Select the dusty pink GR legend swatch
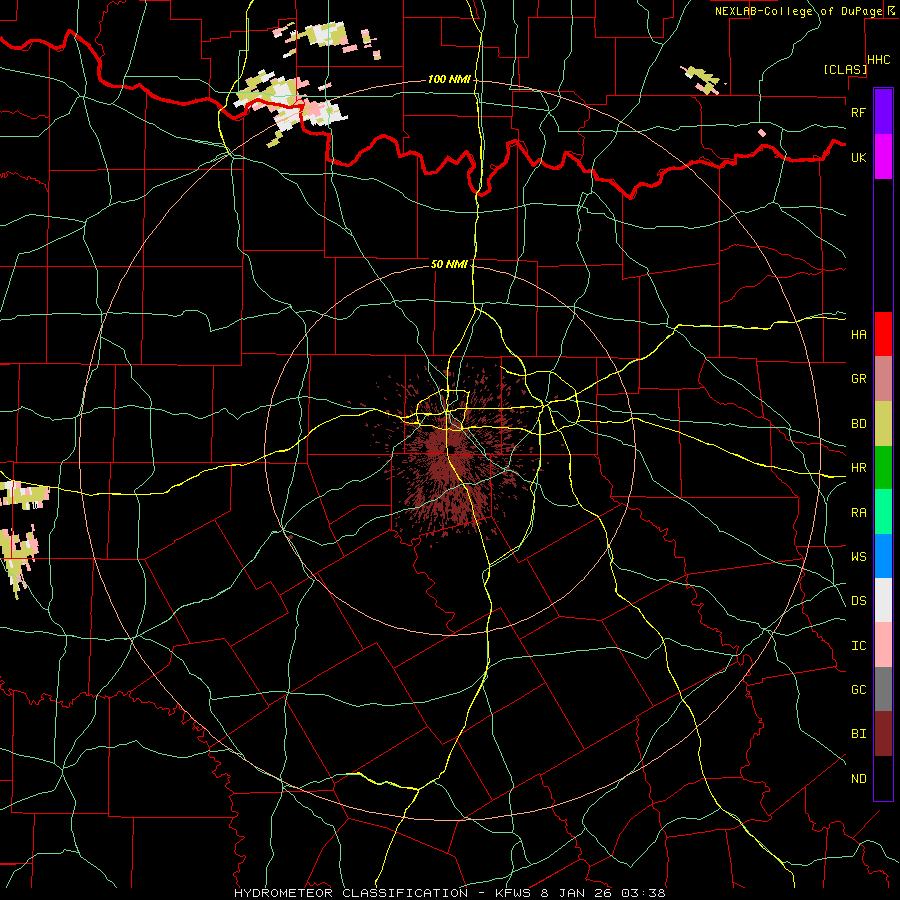 (883, 379)
